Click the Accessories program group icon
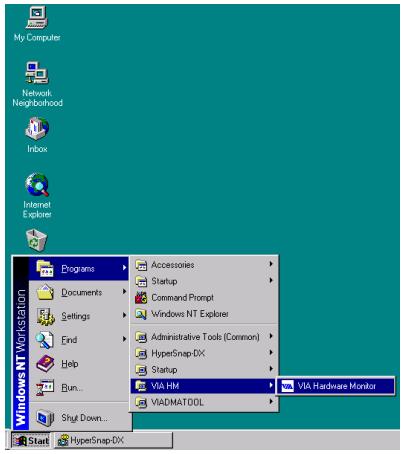Viewport: 404px width, 454px height. 141,265
